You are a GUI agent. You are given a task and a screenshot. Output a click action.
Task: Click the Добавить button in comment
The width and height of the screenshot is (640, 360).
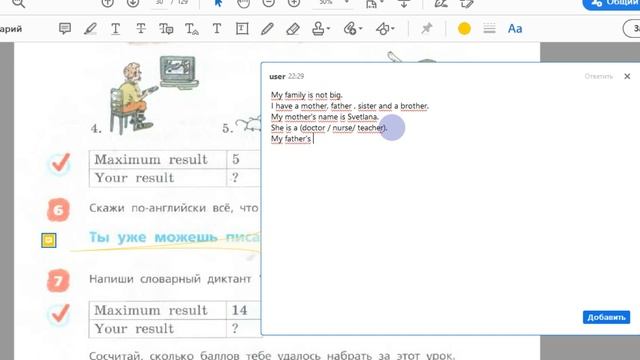pos(606,317)
